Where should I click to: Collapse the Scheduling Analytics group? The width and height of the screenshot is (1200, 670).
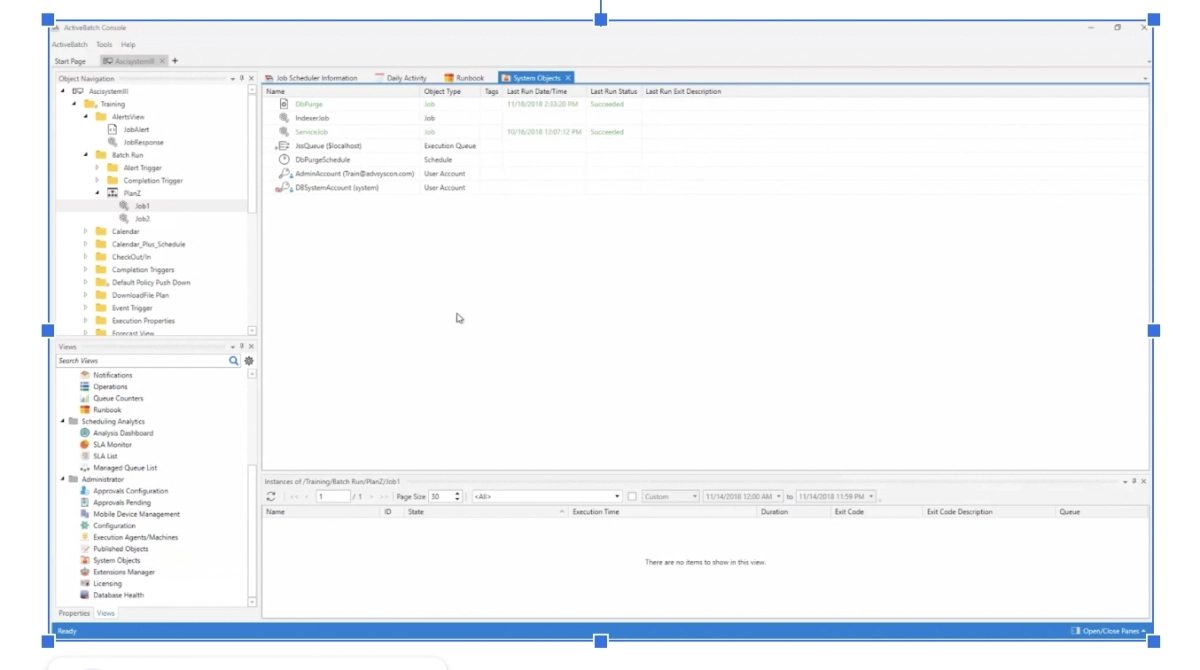click(62, 422)
